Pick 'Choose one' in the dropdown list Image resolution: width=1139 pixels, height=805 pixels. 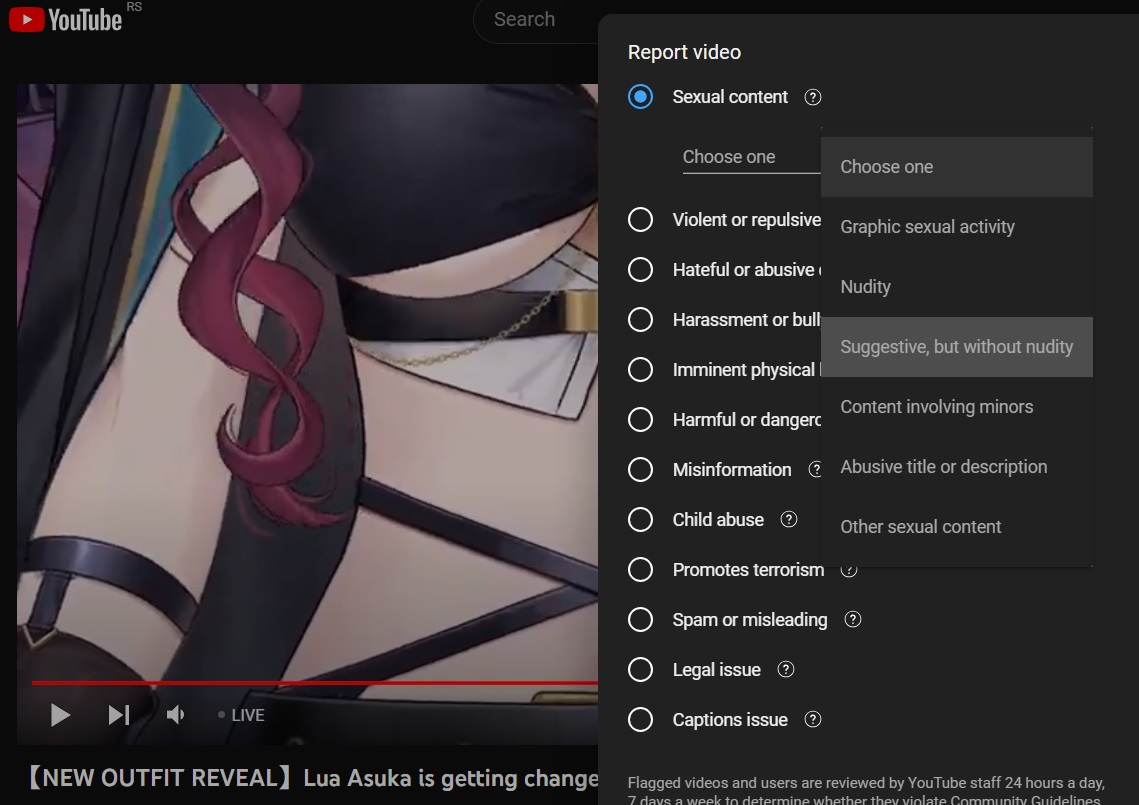pos(957,167)
